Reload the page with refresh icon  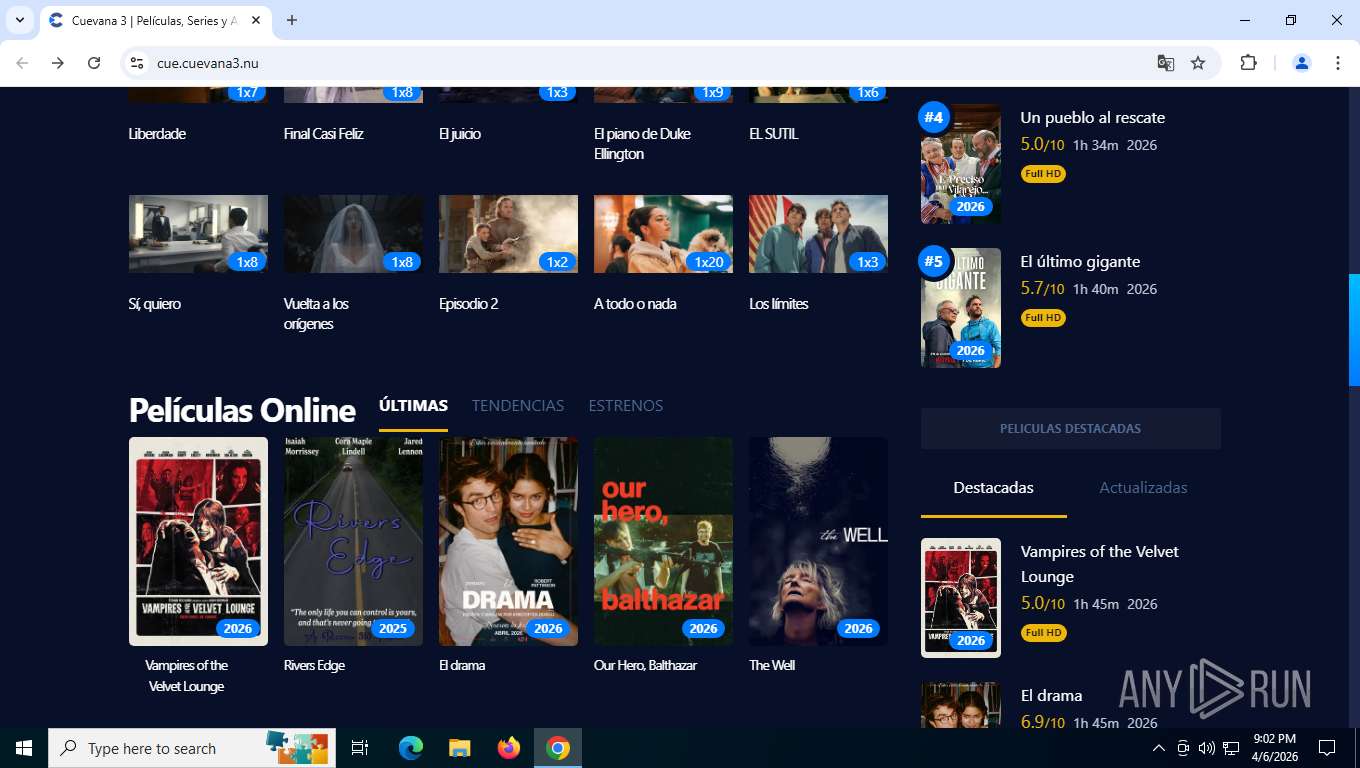pos(94,63)
